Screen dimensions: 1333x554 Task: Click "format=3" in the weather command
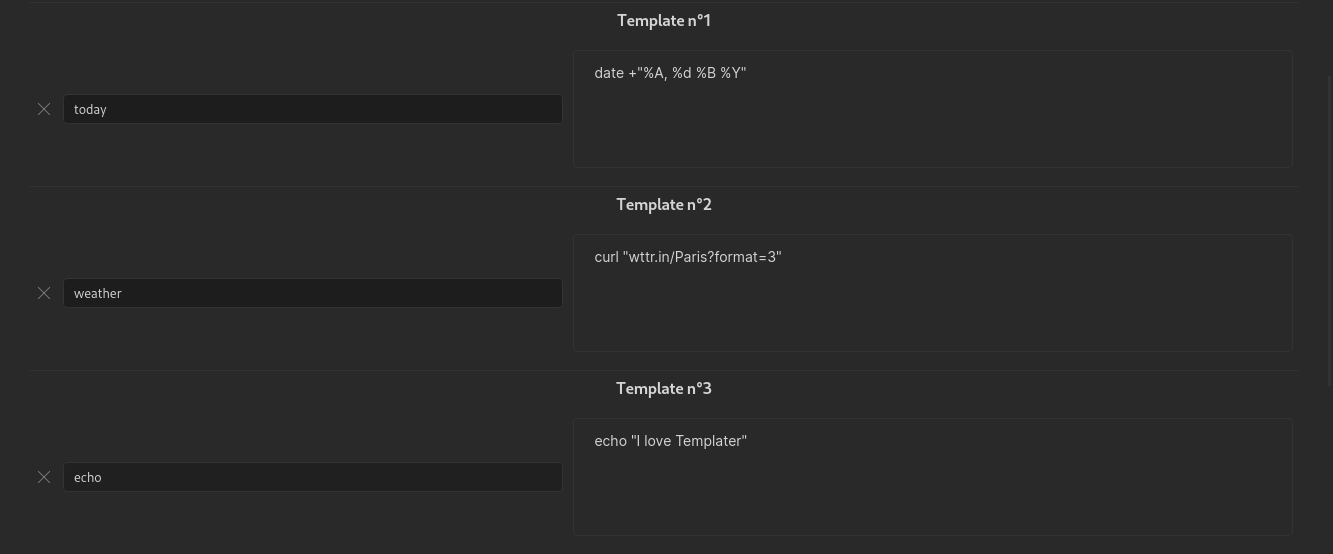tap(751, 257)
